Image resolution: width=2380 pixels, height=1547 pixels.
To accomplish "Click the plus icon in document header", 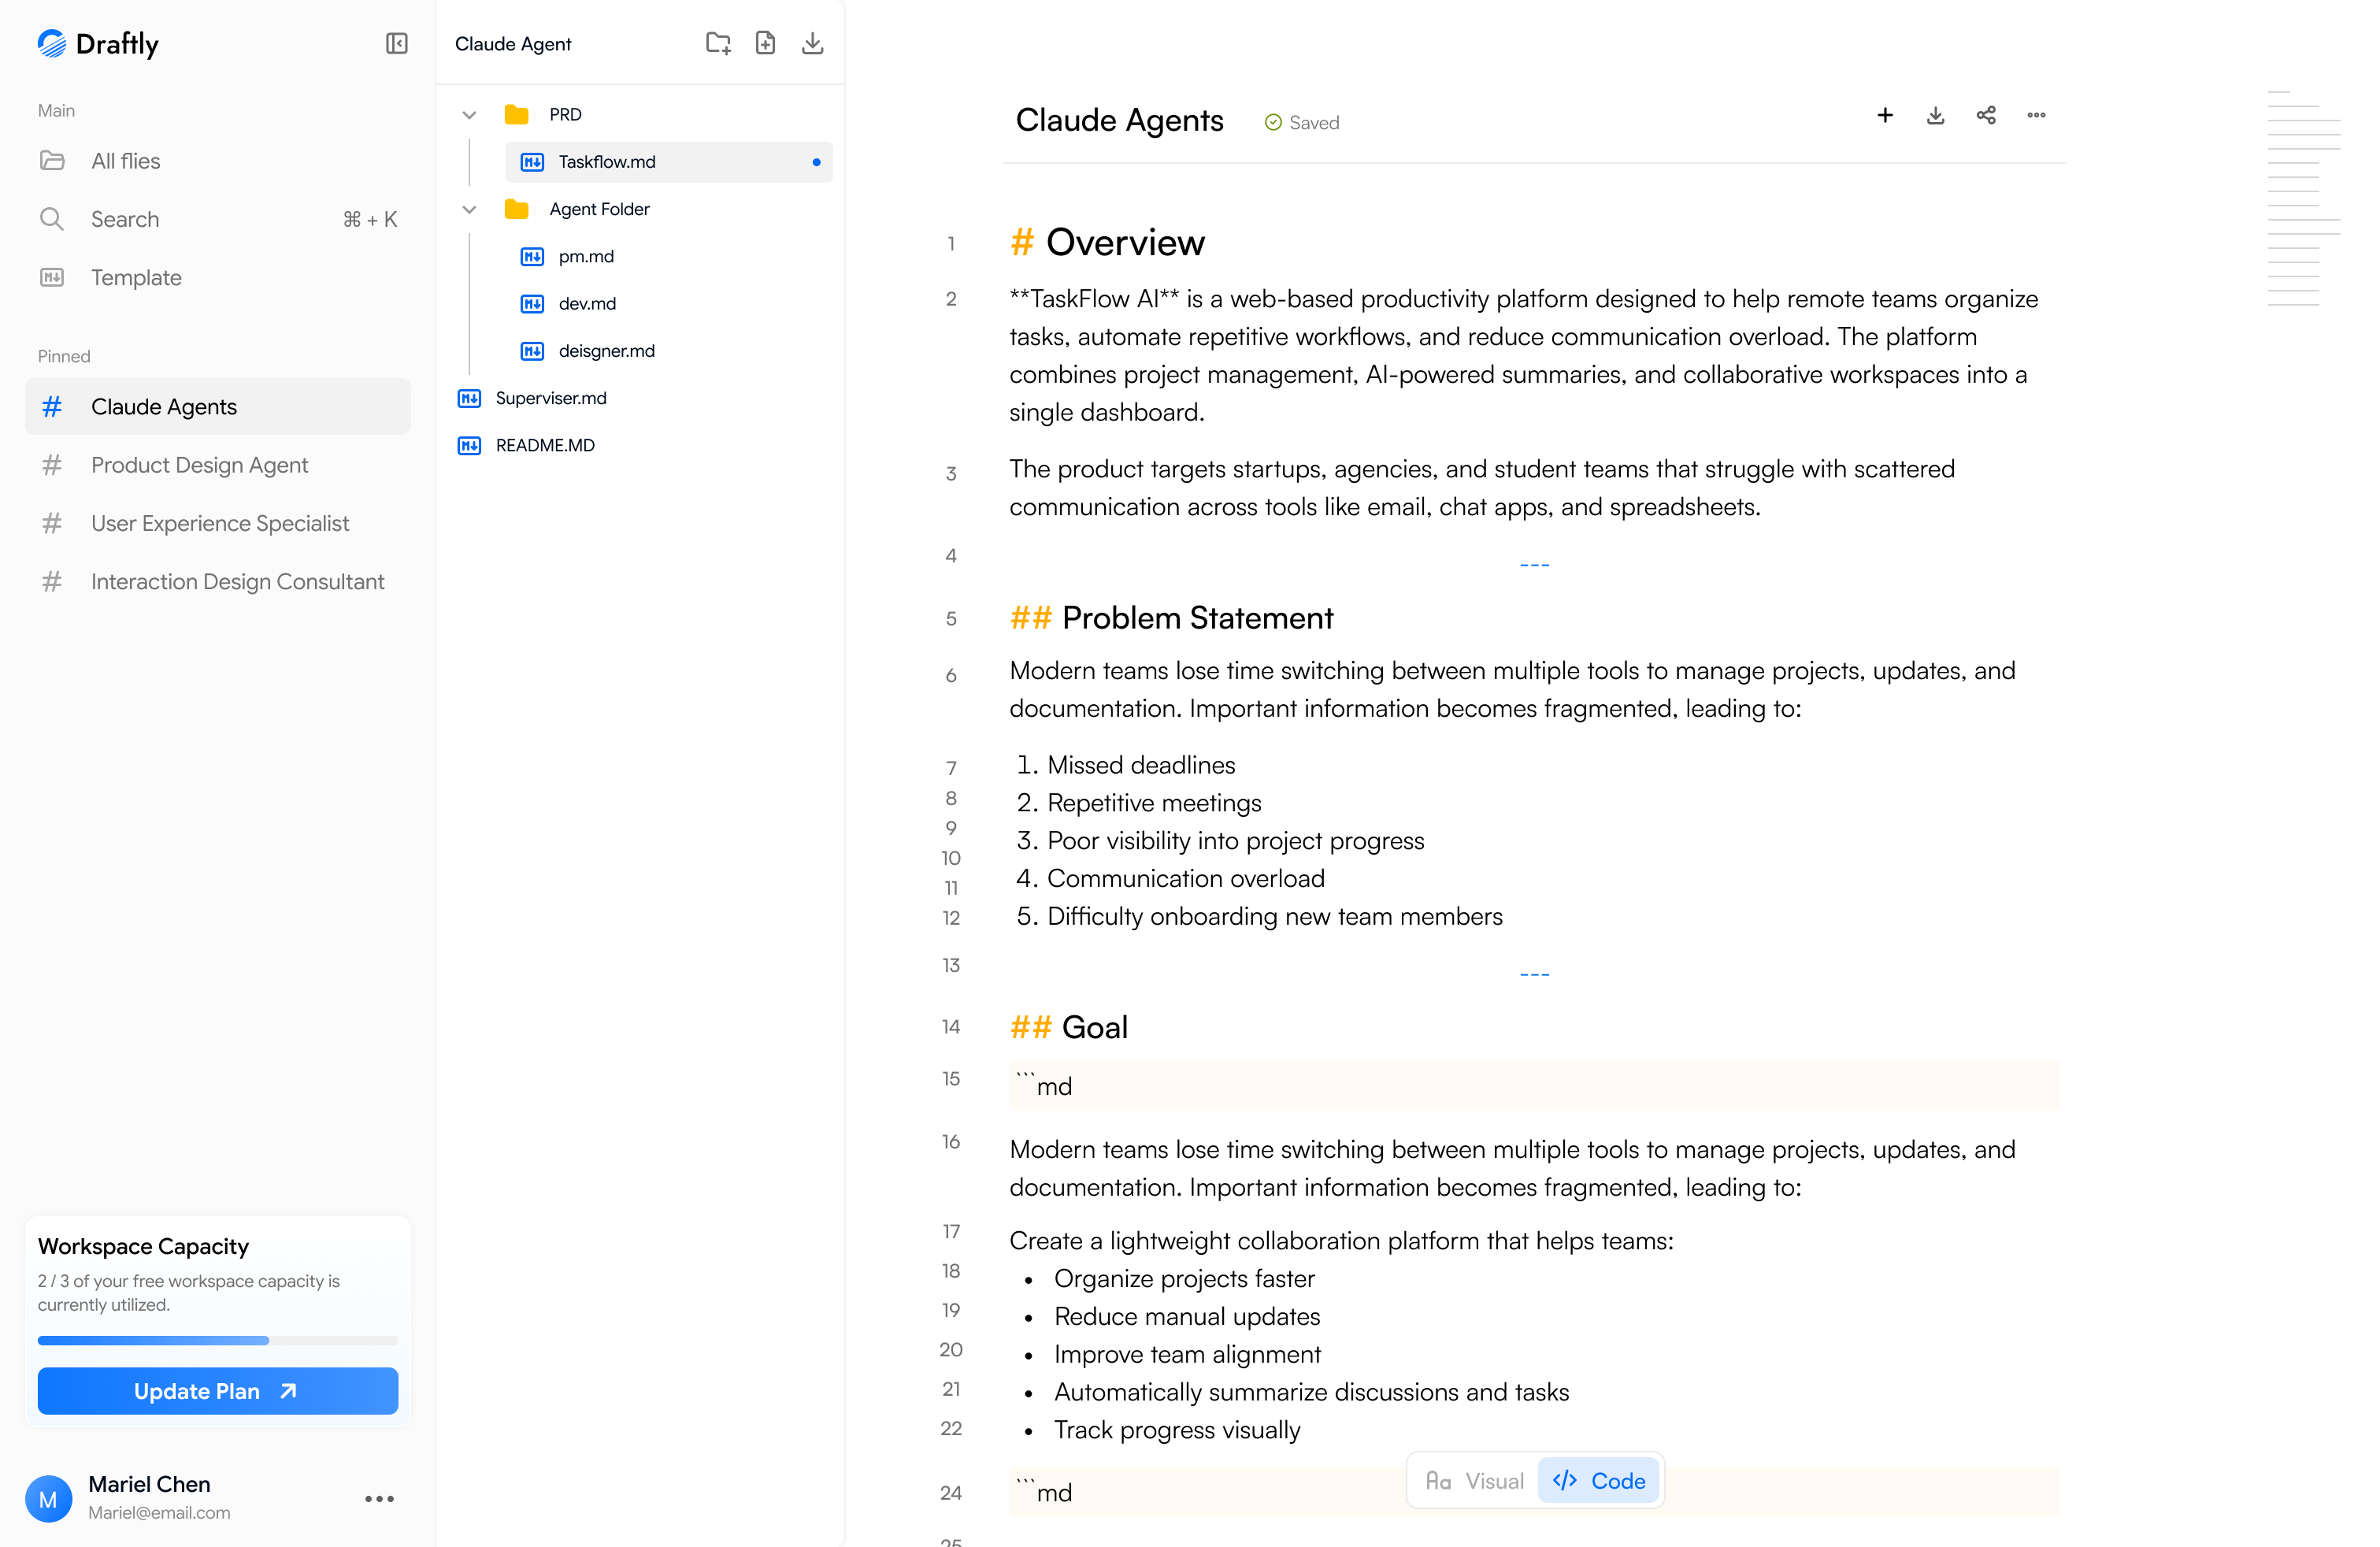I will point(1885,115).
